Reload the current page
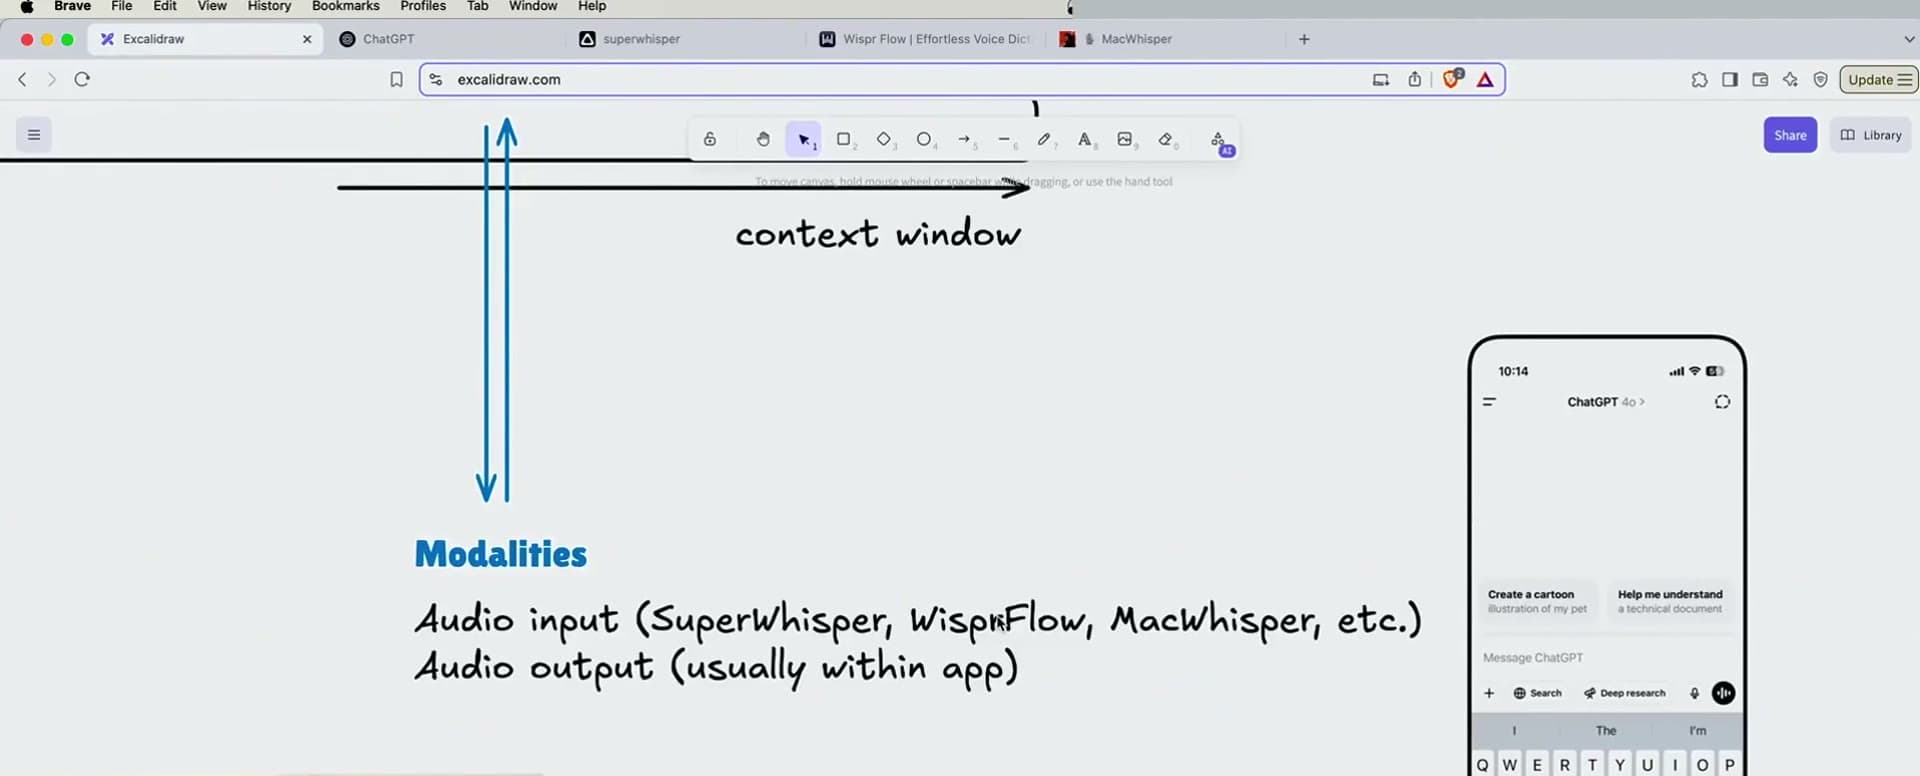1920x776 pixels. pyautogui.click(x=82, y=79)
